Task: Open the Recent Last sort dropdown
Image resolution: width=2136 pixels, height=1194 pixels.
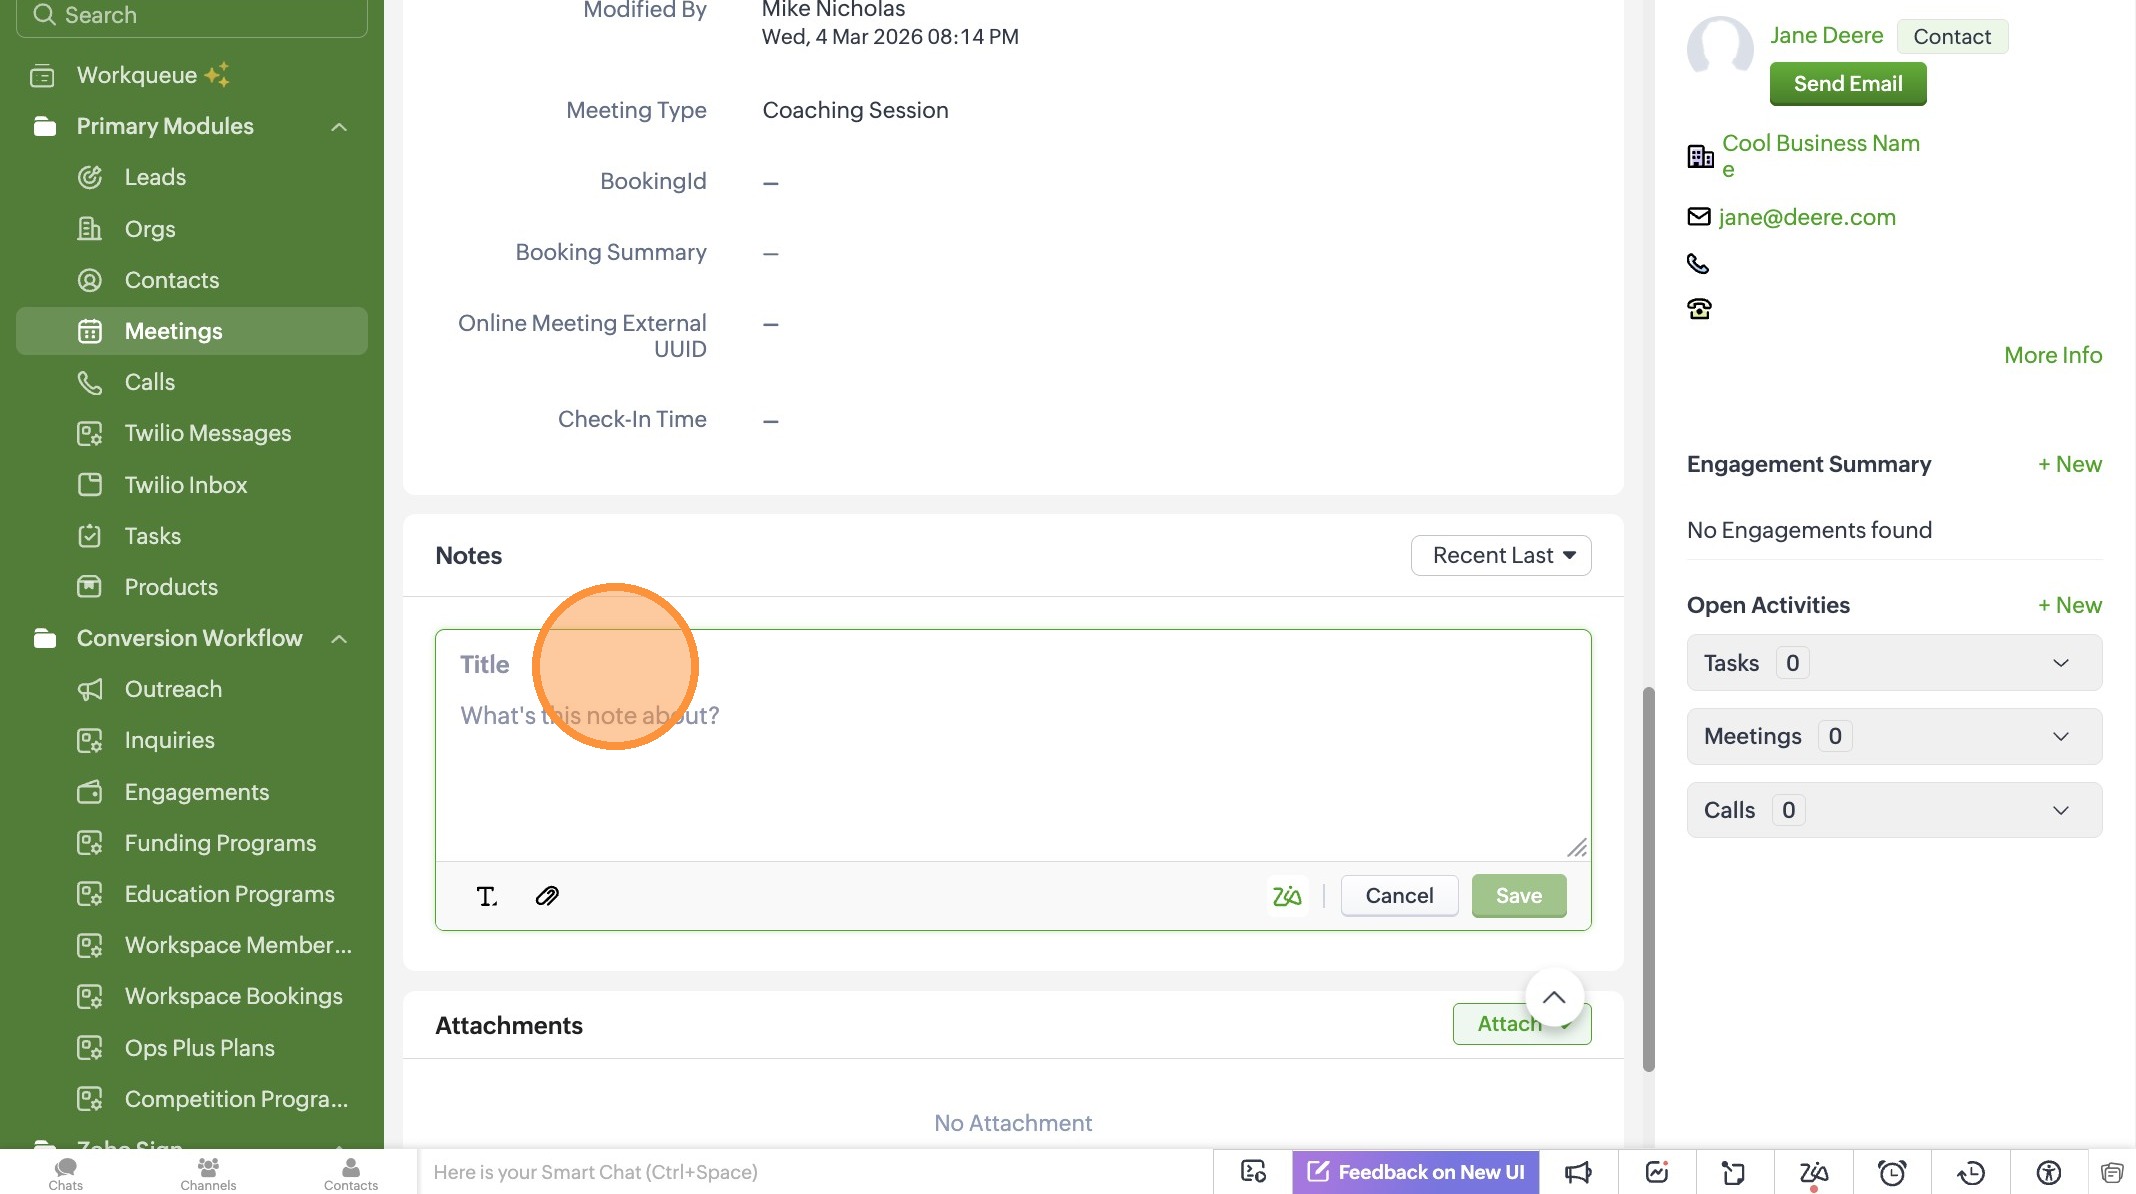Action: (x=1501, y=556)
